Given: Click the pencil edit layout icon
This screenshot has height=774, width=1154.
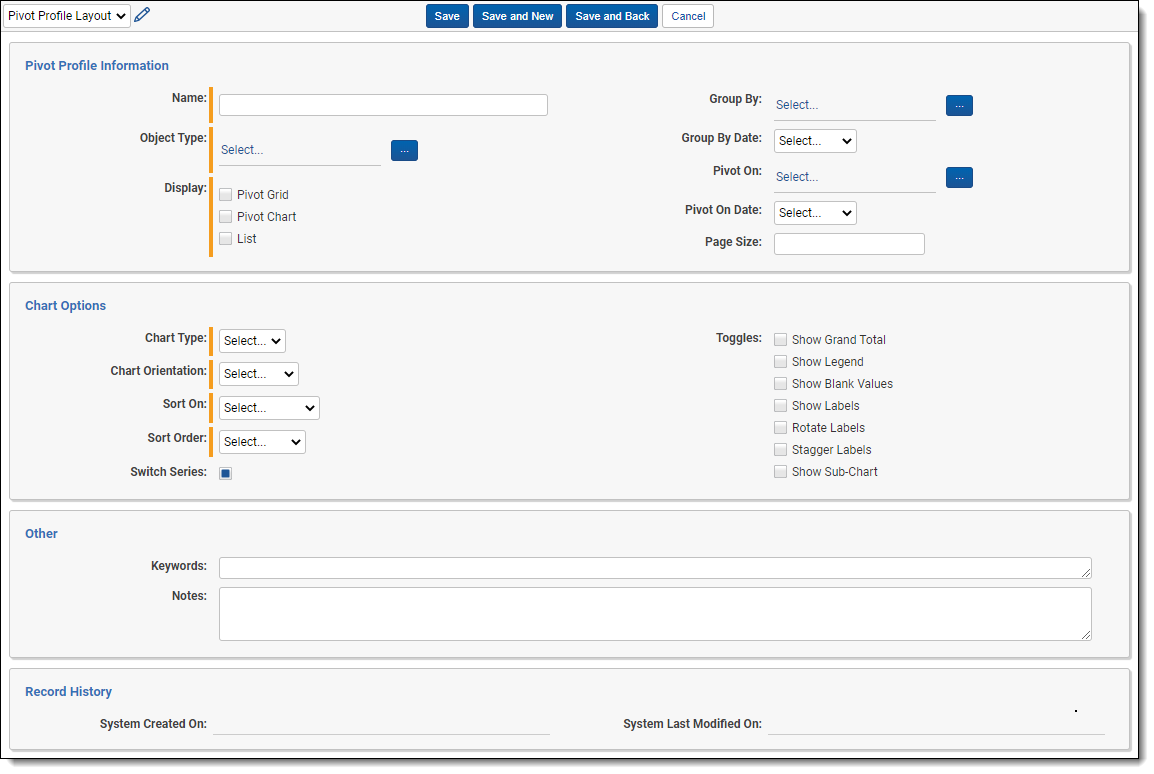Looking at the screenshot, I should [x=142, y=15].
